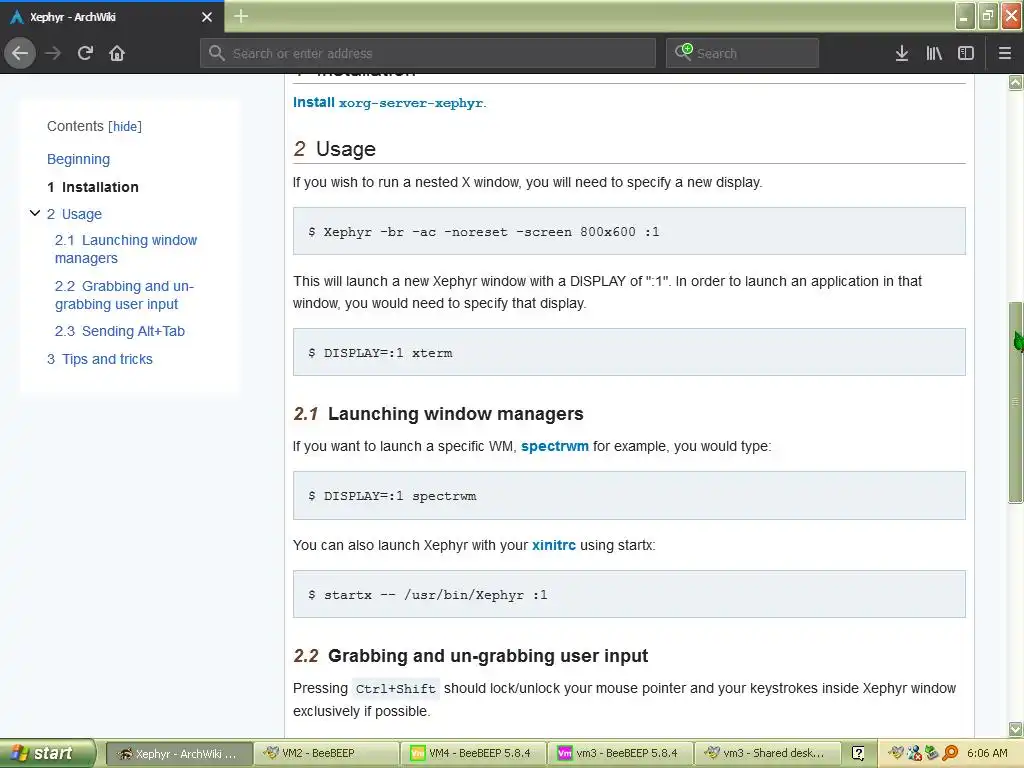Open a new tab with the plus button

point(241,16)
